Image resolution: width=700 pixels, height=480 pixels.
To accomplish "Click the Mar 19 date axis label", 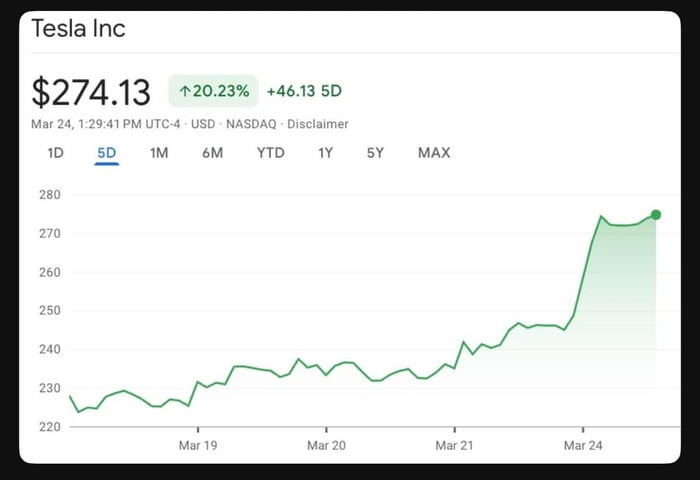I will tap(197, 444).
